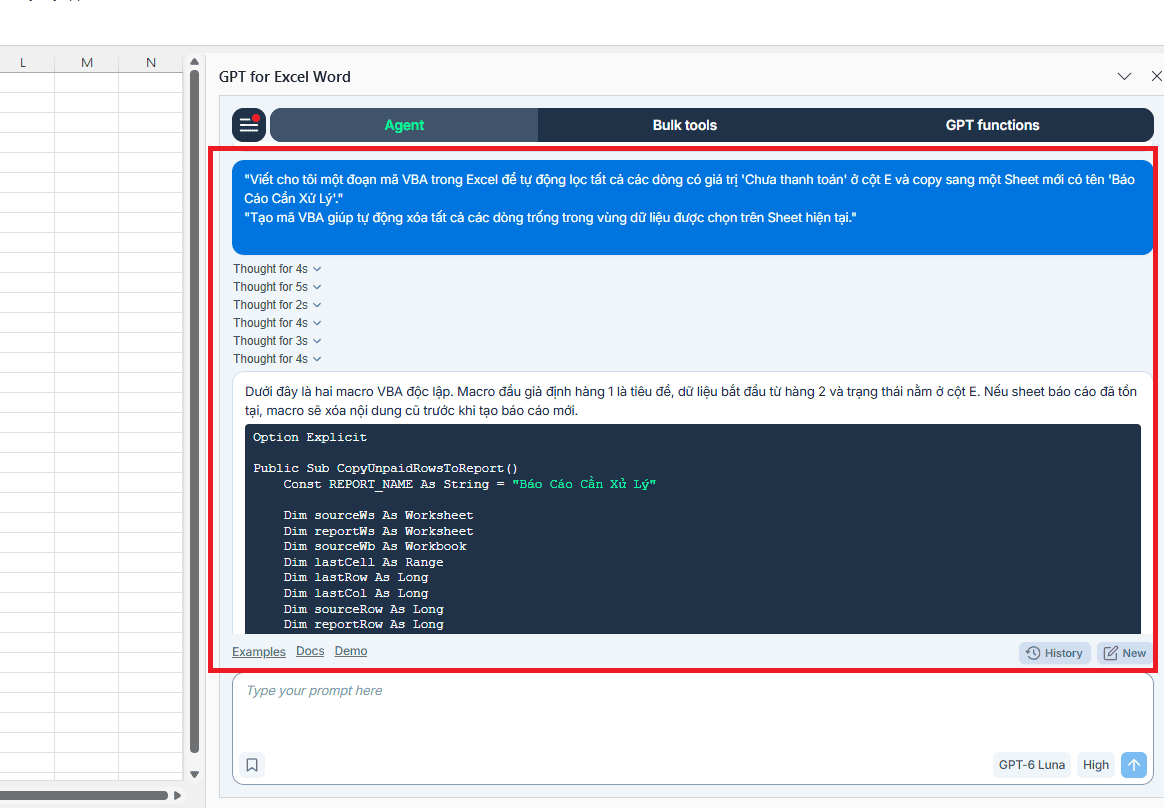The height and width of the screenshot is (808, 1164).
Task: Expand the 'Thought for 3s' entry
Action: pos(277,341)
